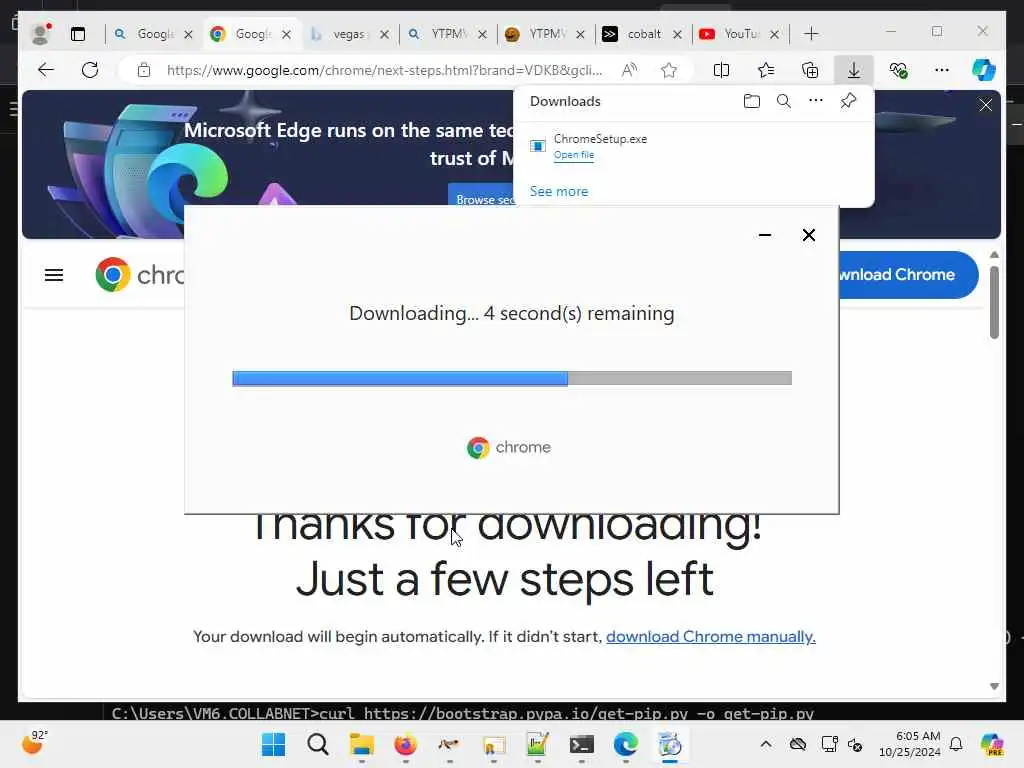
Task: Switch to the vegas Bing tab
Action: 349,34
